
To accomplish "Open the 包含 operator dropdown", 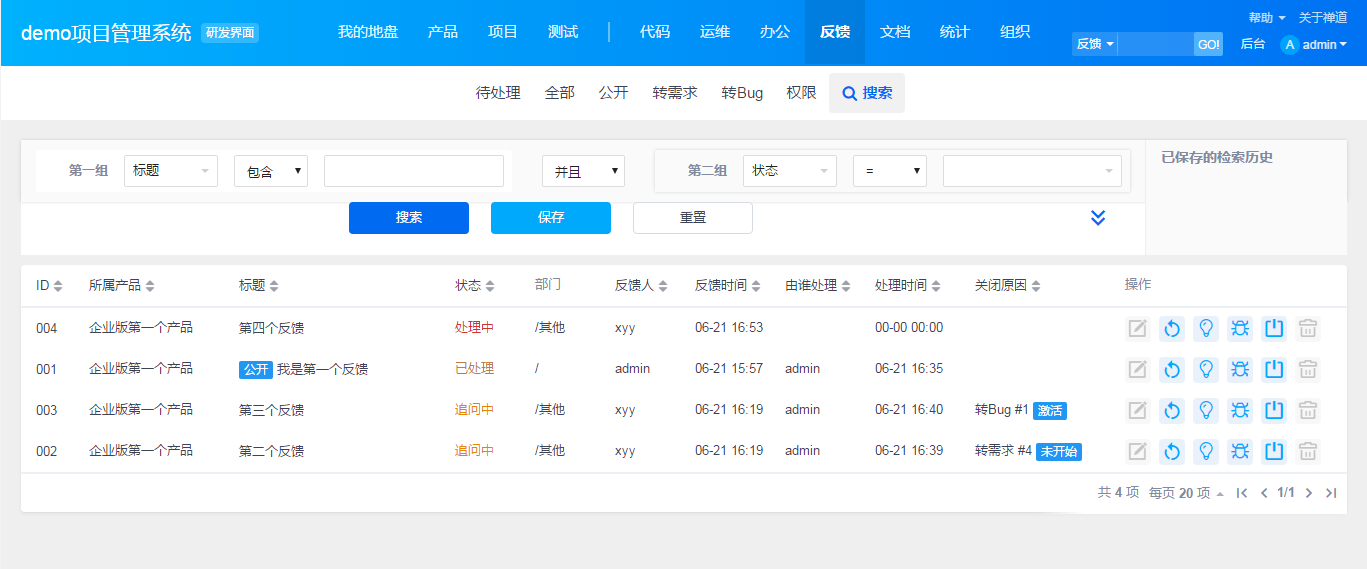I will (x=271, y=171).
